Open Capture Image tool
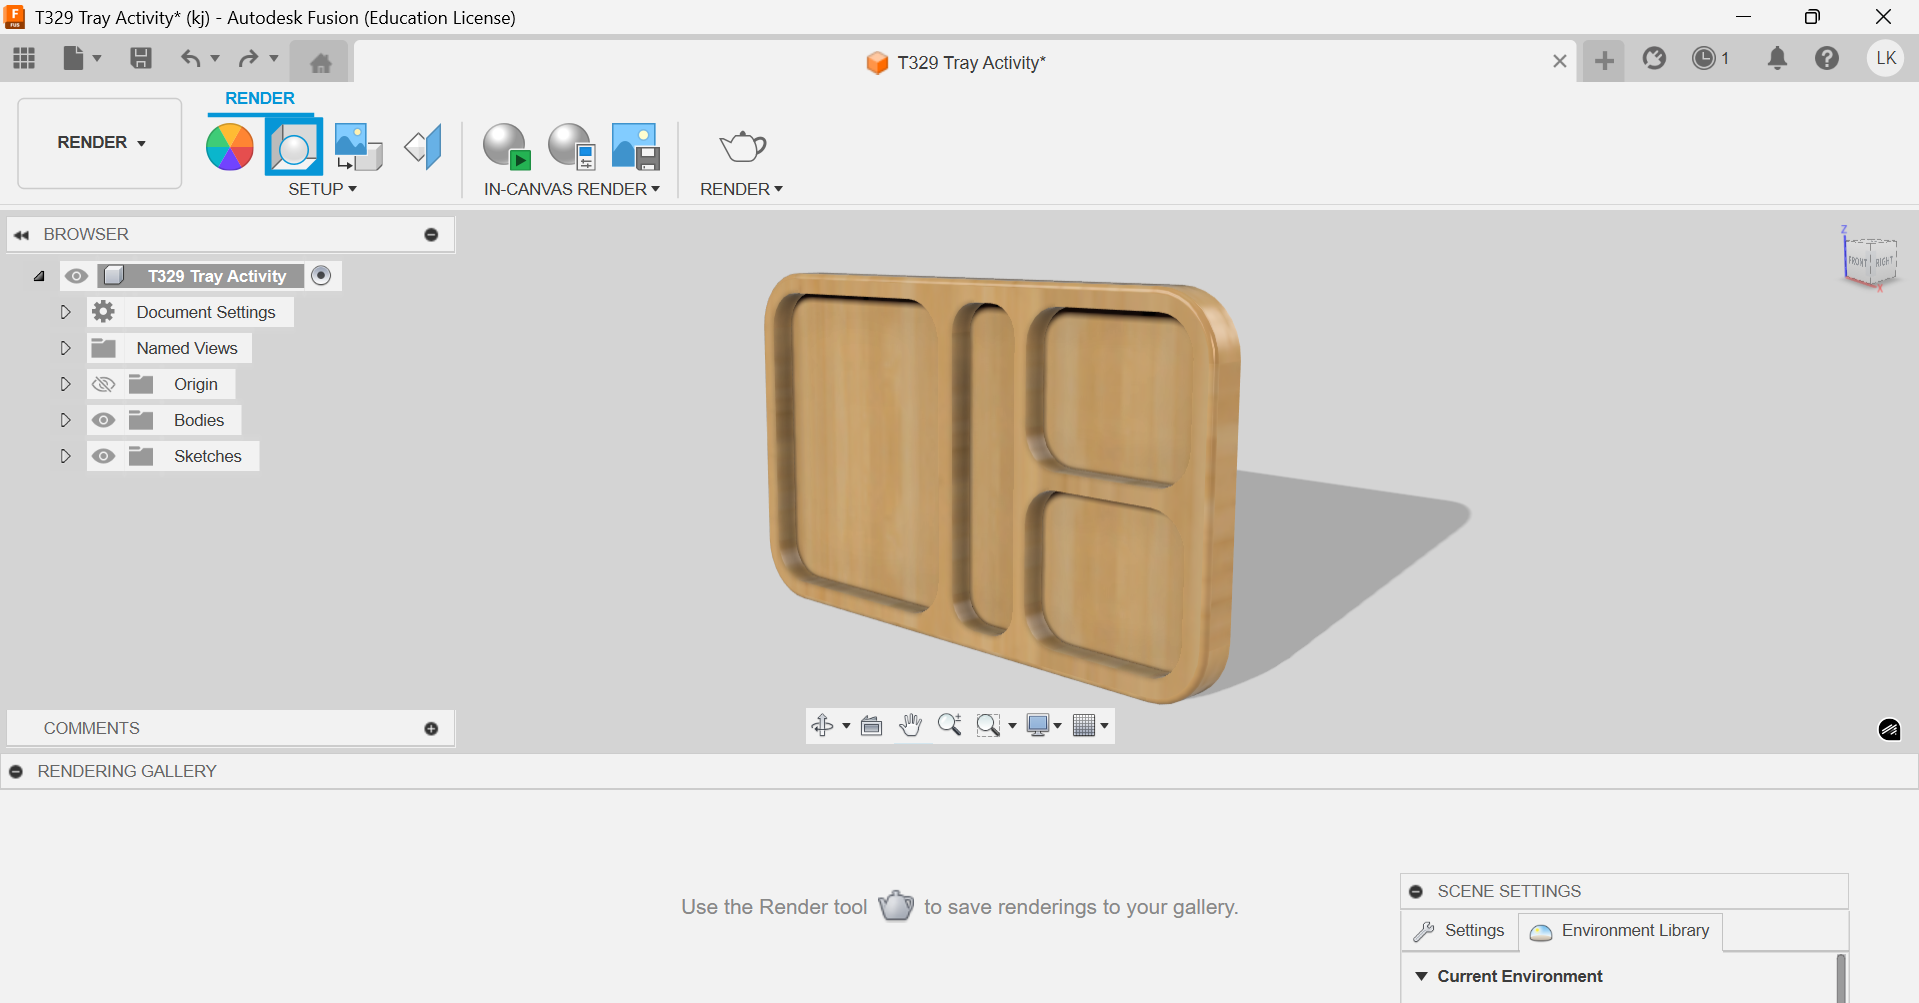Screen dimensions: 1919x1003 (635, 147)
